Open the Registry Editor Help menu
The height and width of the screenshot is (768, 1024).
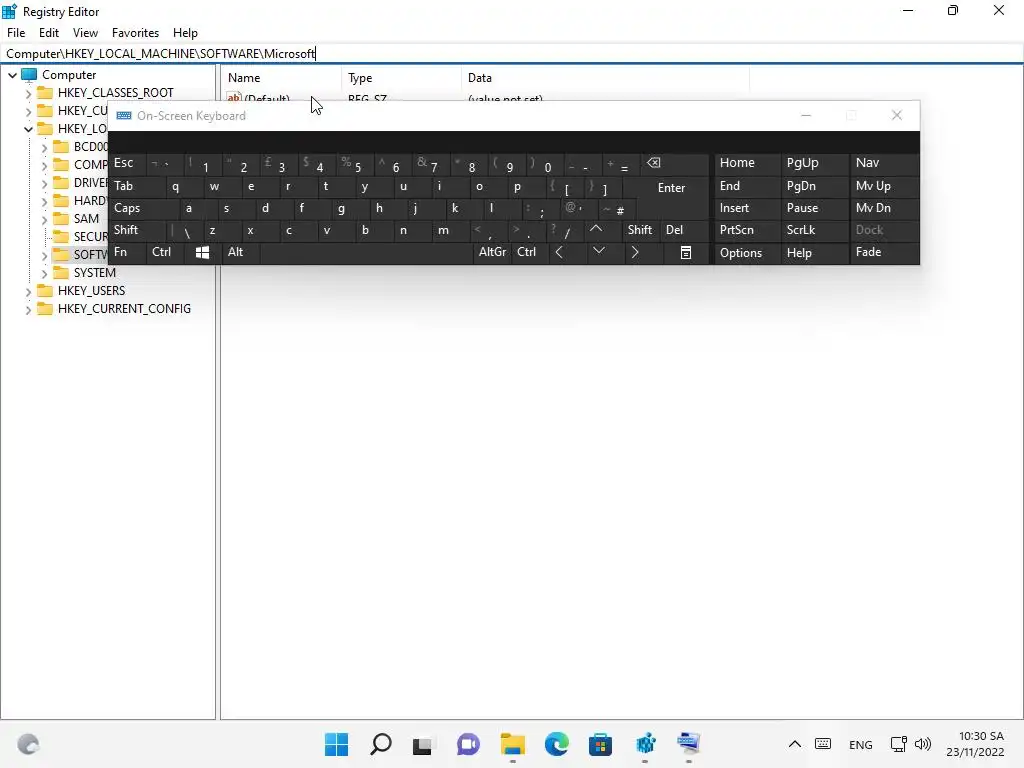(185, 33)
